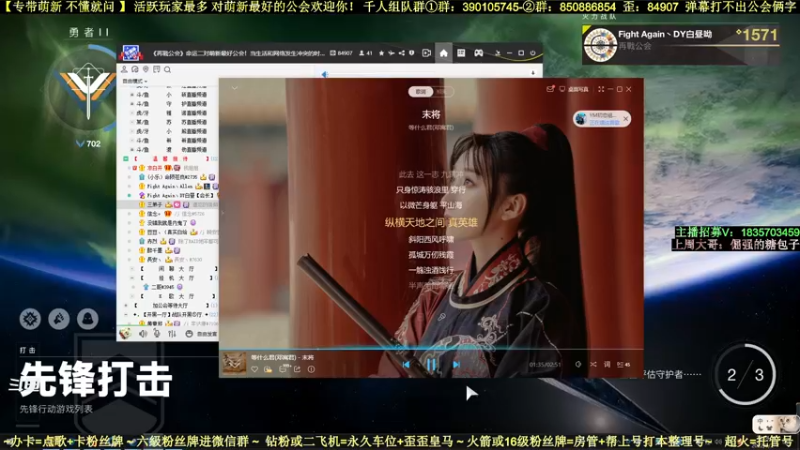Screen dimensions: 800x450
Task: Open the gamepad tab in YY titlebar
Action: pos(479,53)
